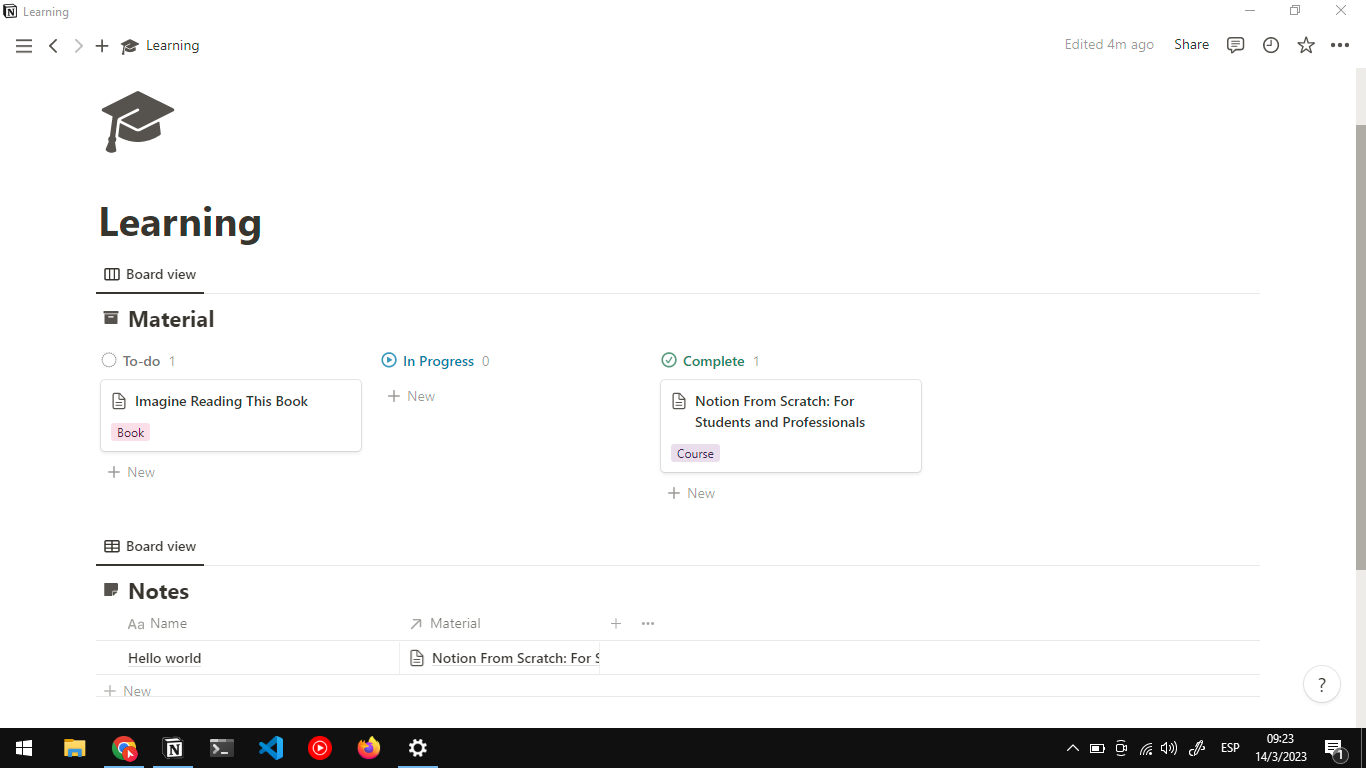Open the Windows Start menu

(24, 748)
